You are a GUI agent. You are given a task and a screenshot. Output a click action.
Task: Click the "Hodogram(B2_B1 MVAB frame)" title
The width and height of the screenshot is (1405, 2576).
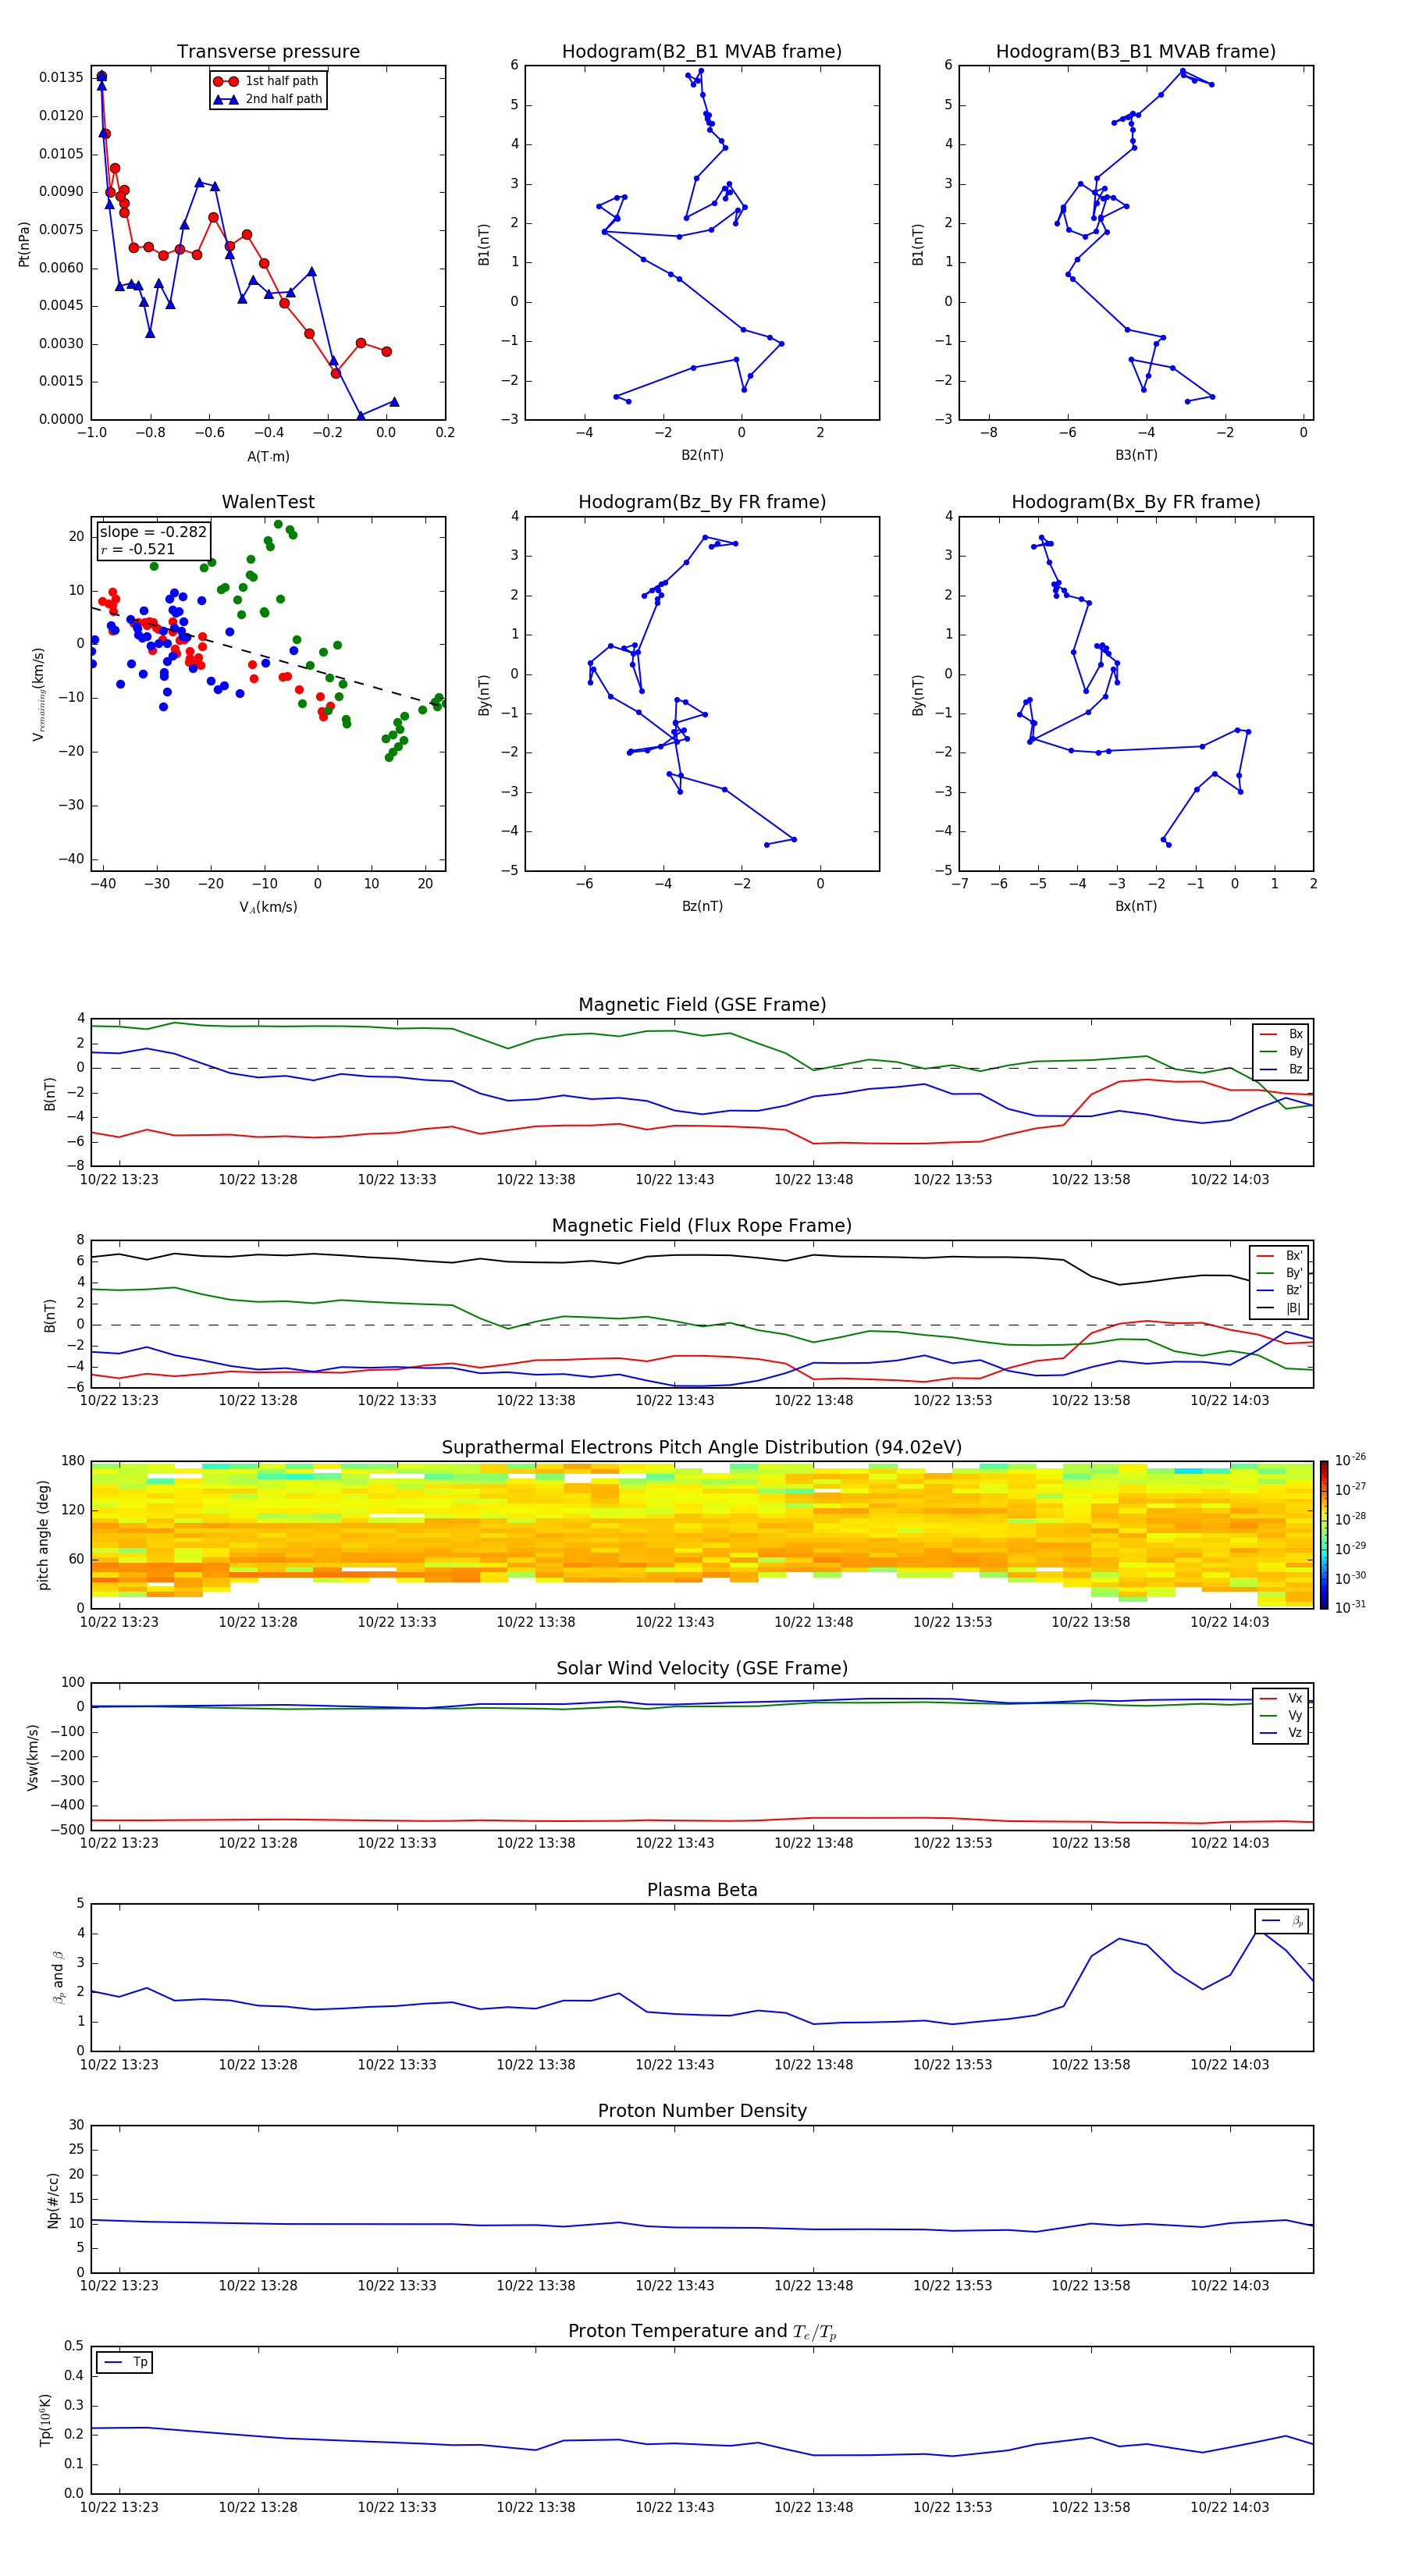click(x=702, y=52)
